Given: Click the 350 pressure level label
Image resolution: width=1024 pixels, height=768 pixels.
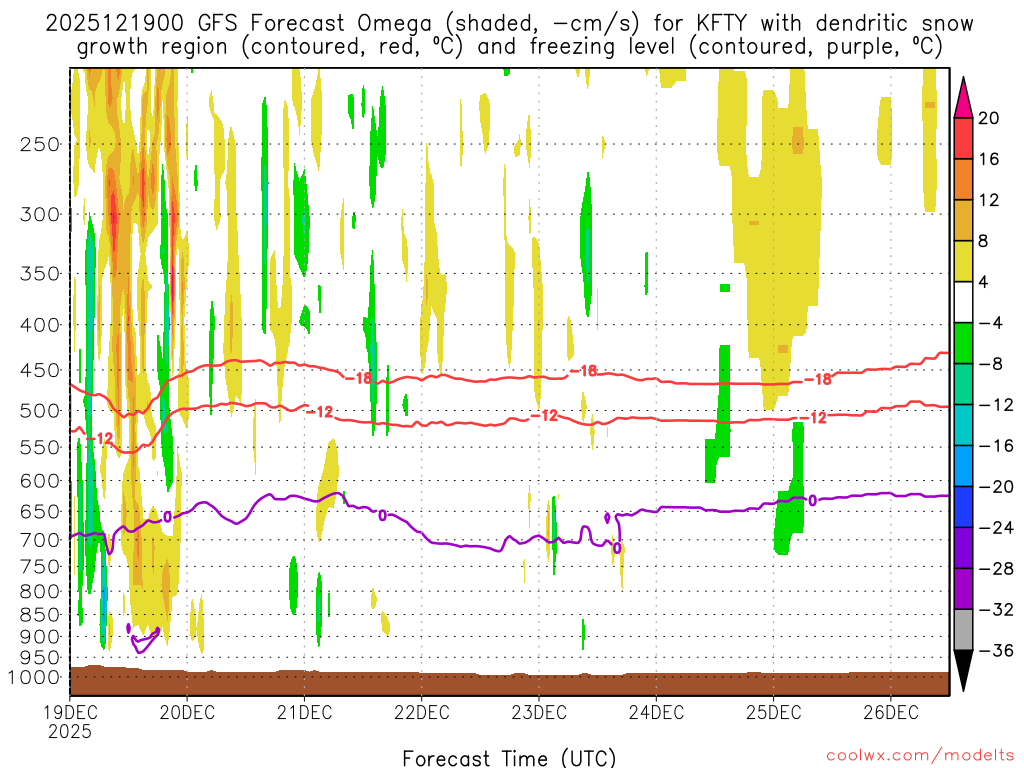Looking at the screenshot, I should [x=40, y=274].
